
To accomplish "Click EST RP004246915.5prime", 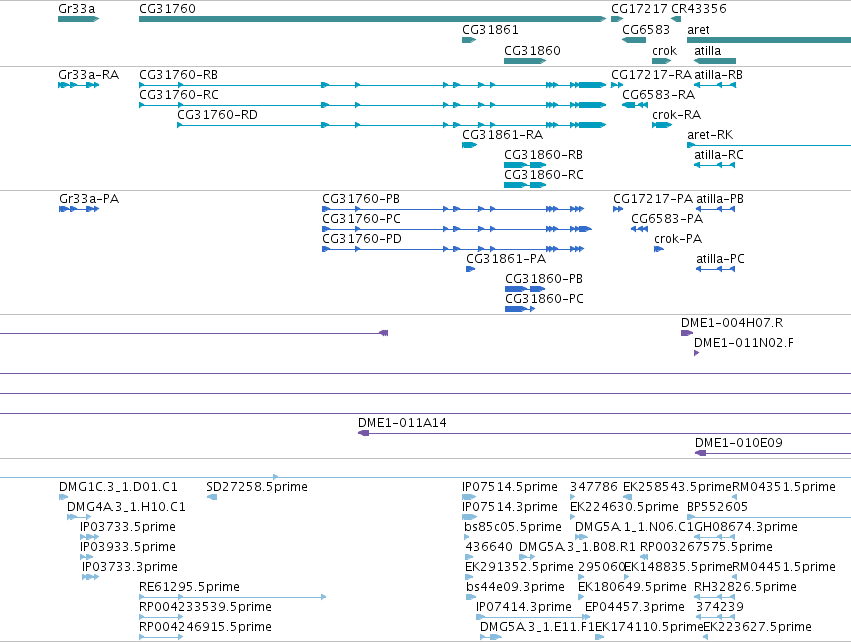I will 205,627.
